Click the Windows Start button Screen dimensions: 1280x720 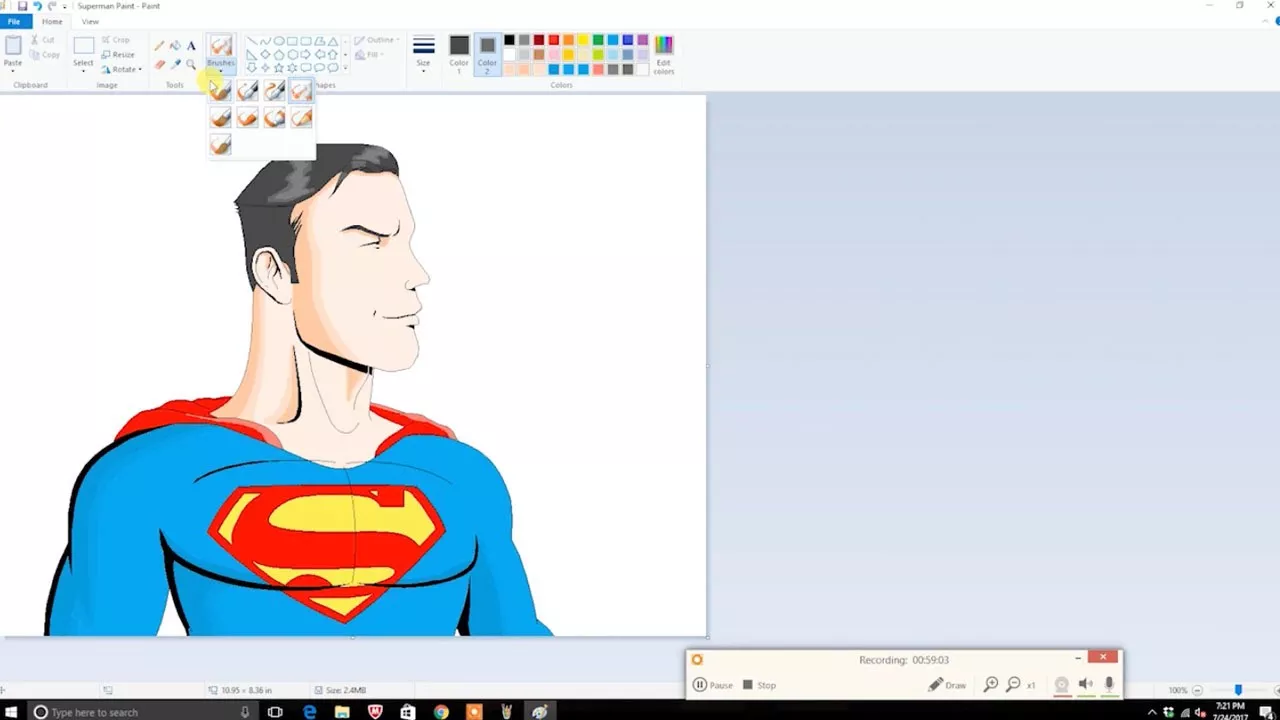(9, 712)
